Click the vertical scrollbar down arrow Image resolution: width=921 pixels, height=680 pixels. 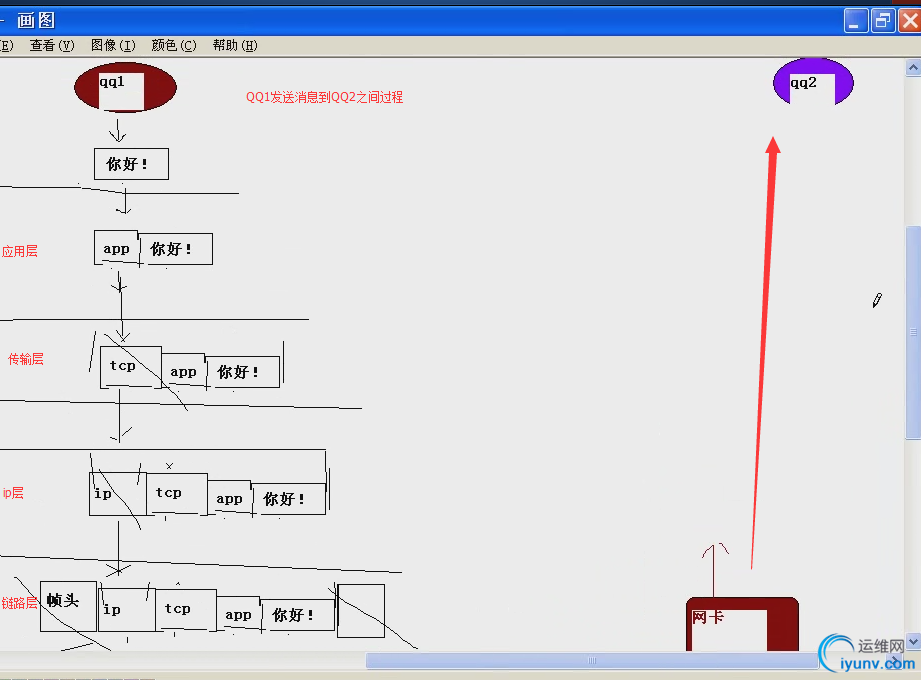click(x=913, y=641)
